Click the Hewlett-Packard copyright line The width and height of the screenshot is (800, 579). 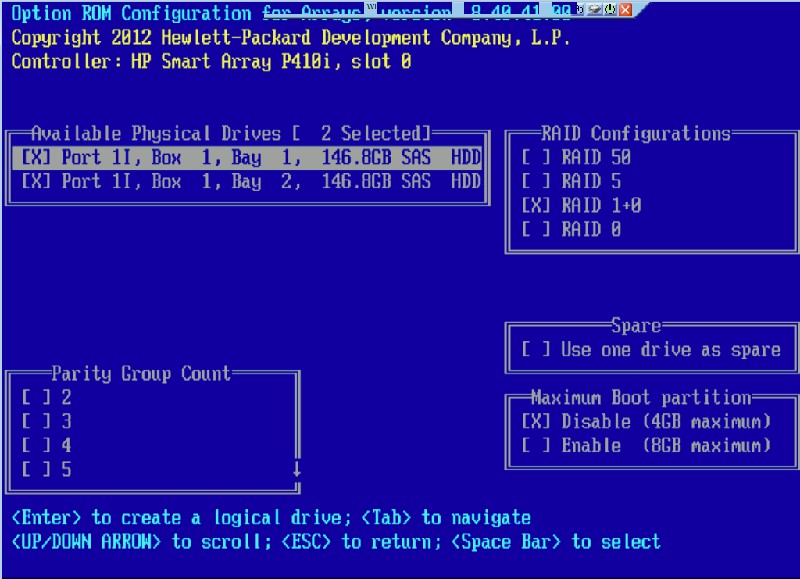(x=290, y=38)
